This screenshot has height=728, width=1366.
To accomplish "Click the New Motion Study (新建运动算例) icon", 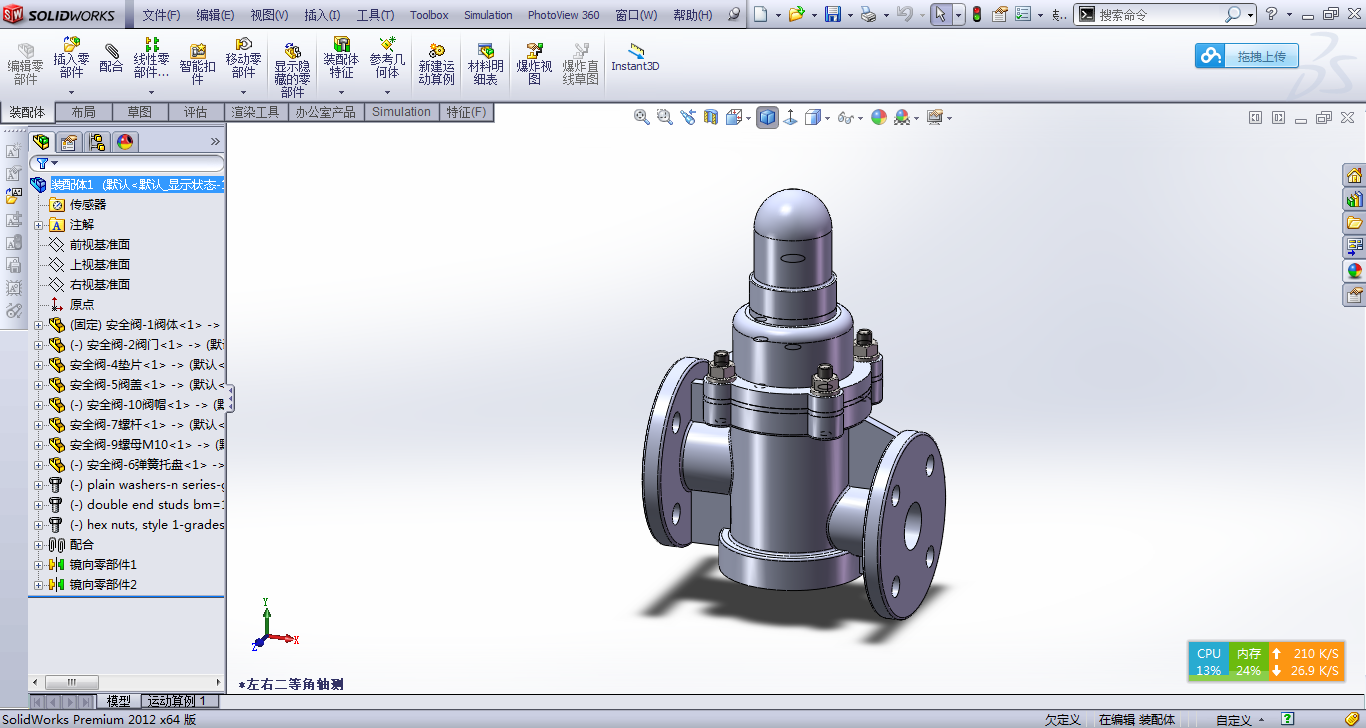I will (x=436, y=63).
